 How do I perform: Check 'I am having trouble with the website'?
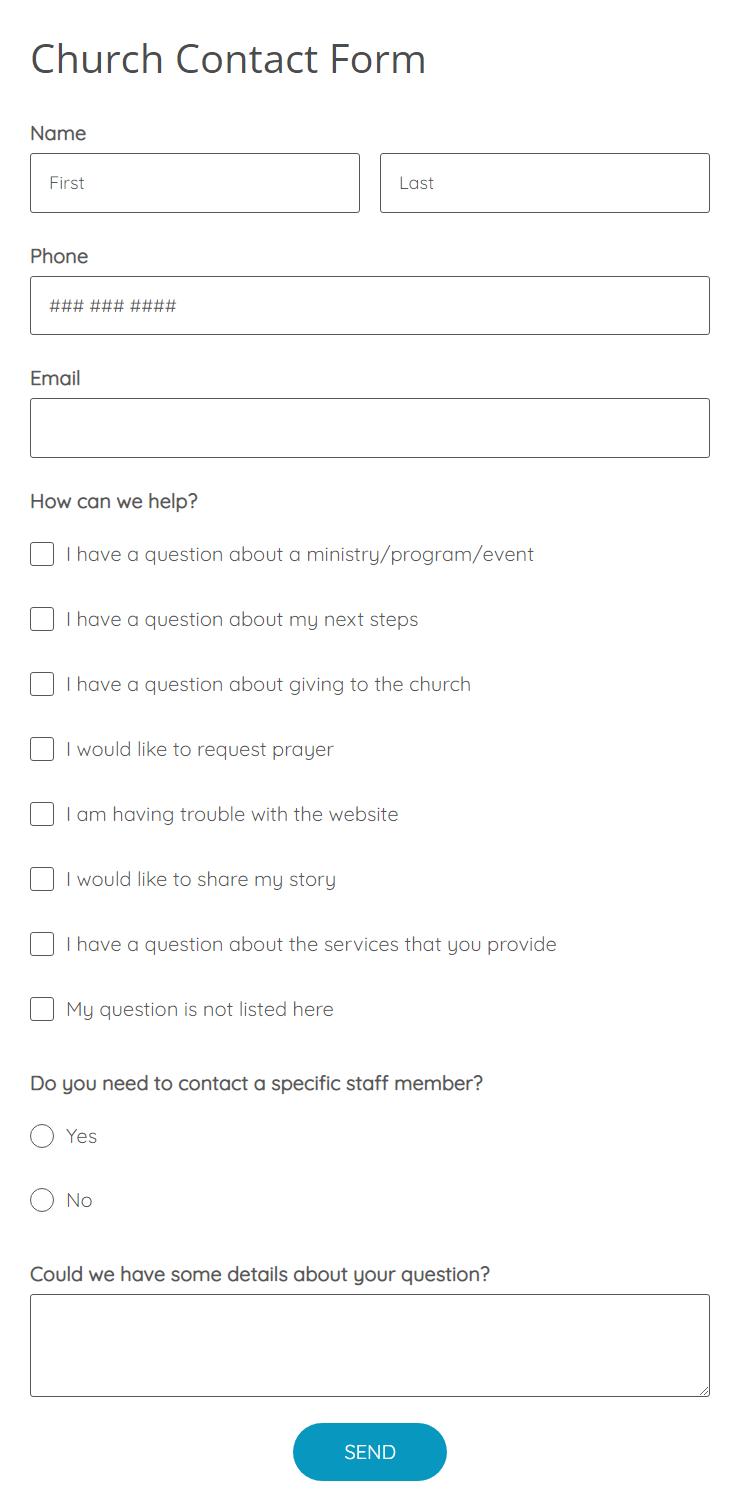point(41,814)
